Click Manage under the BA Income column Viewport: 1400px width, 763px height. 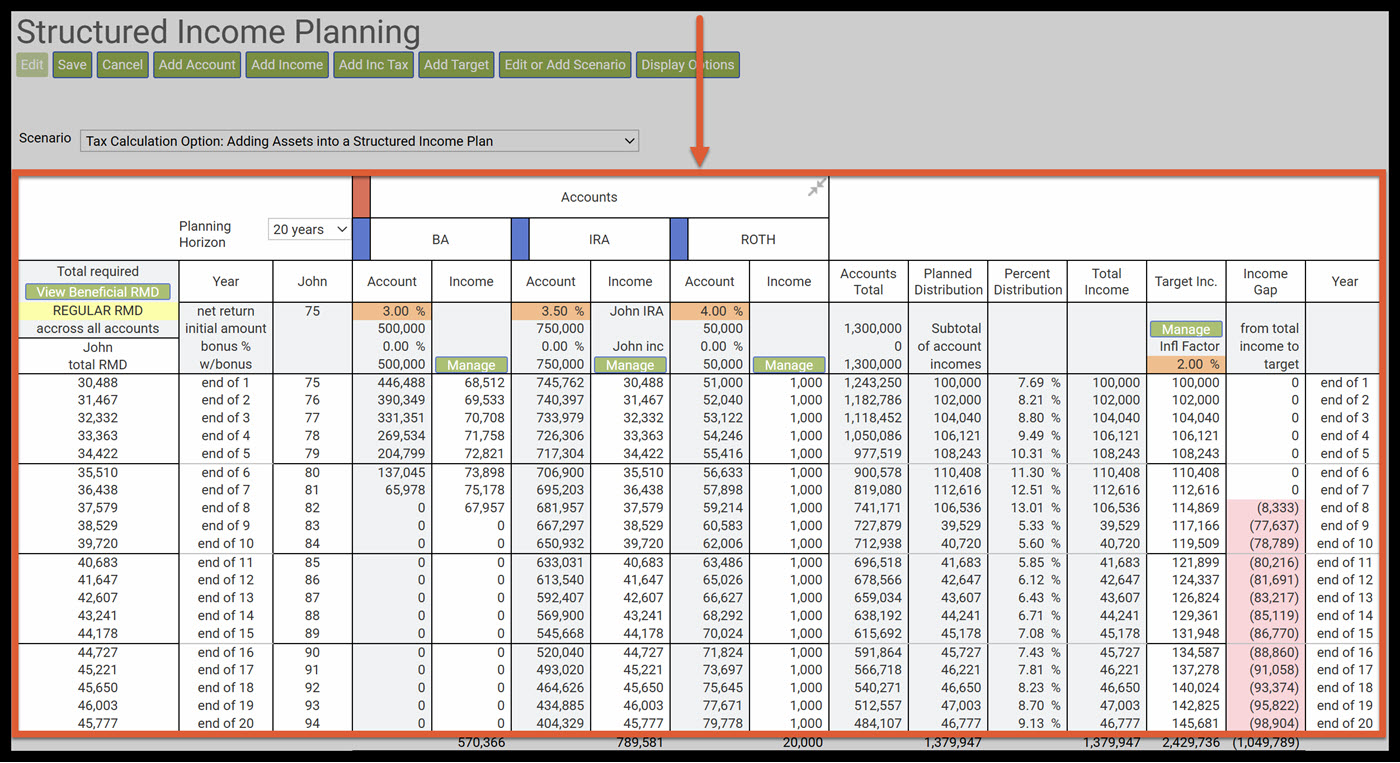pyautogui.click(x=471, y=365)
